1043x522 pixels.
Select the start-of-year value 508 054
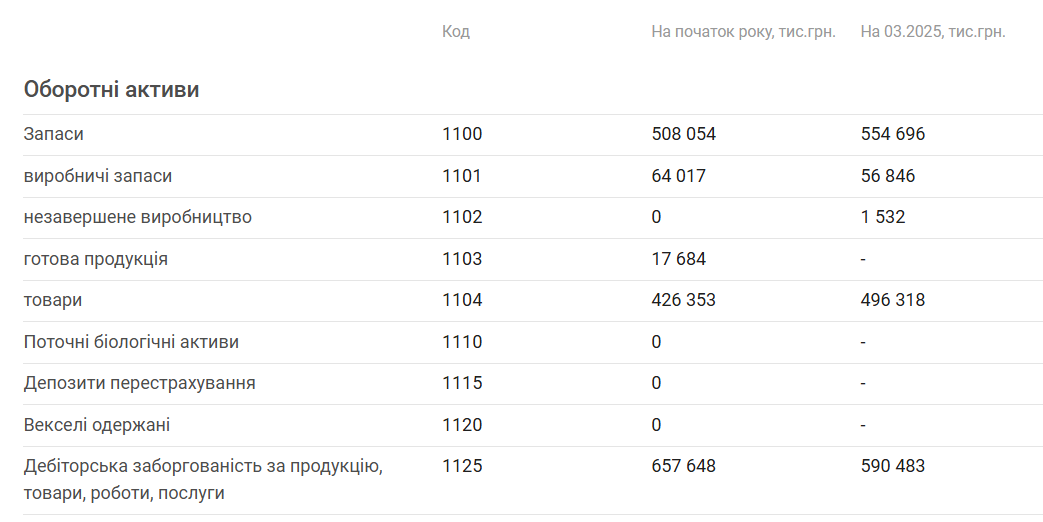tap(684, 134)
